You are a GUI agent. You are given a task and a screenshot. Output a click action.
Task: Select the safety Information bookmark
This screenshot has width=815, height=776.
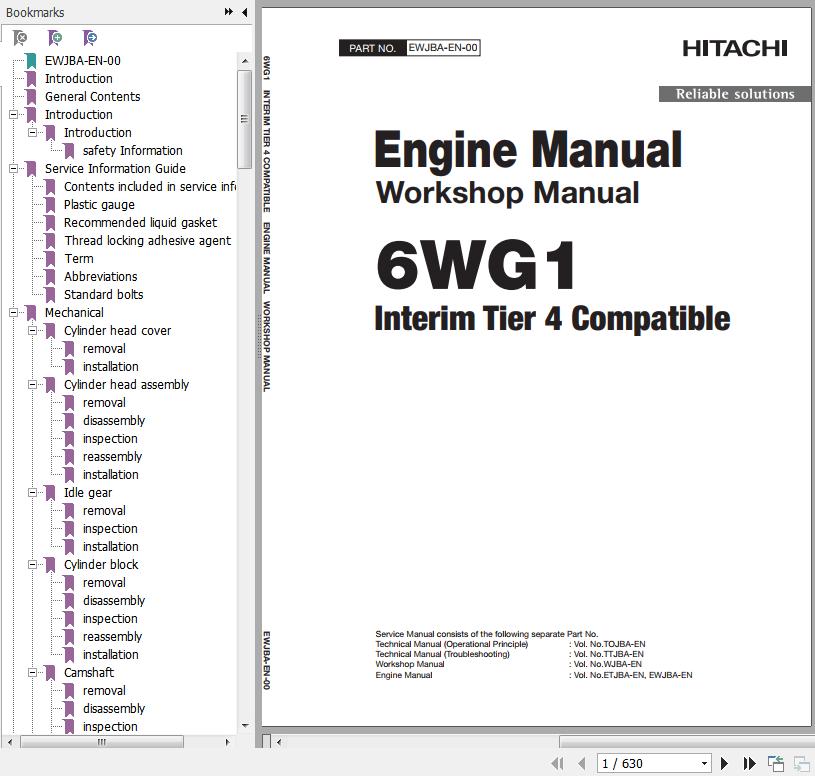pyautogui.click(x=133, y=151)
